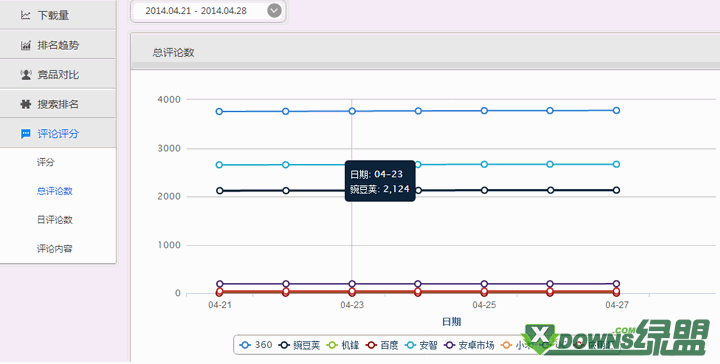Image resolution: width=720 pixels, height=364 pixels.
Task: Open the date range dropdown arrow
Action: click(x=274, y=11)
